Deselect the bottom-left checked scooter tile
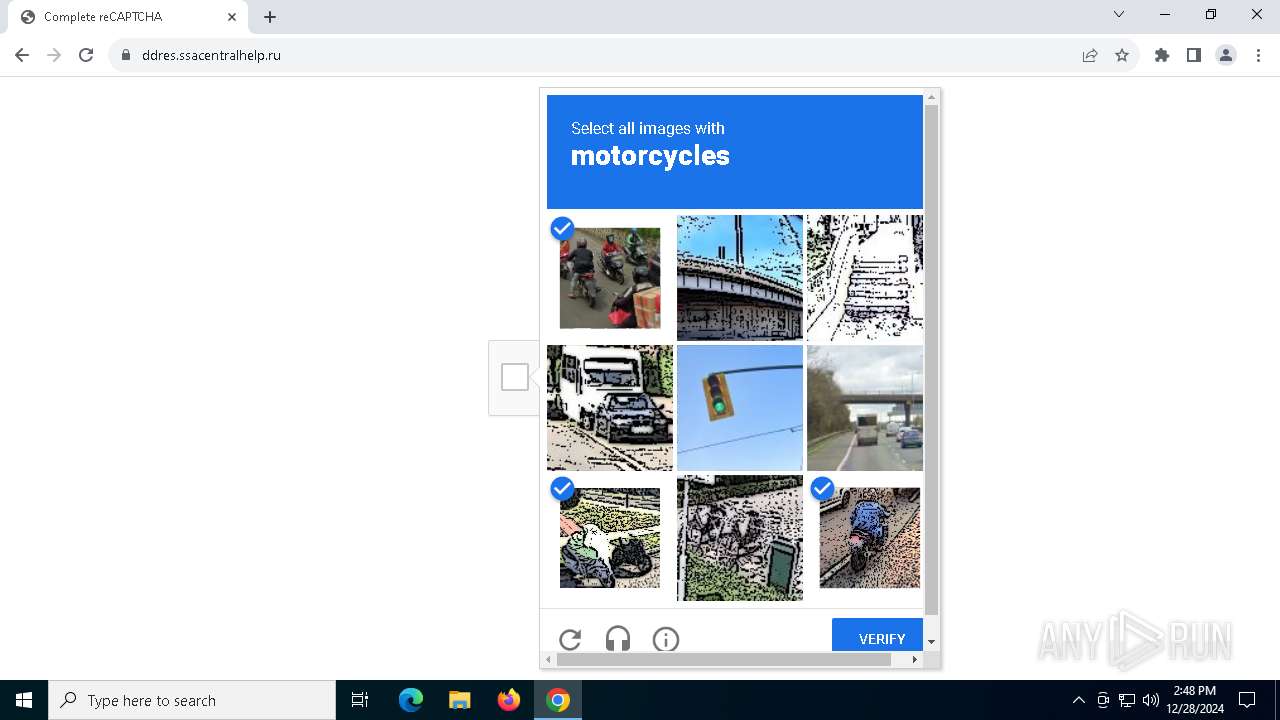The width and height of the screenshot is (1280, 720). 610,538
